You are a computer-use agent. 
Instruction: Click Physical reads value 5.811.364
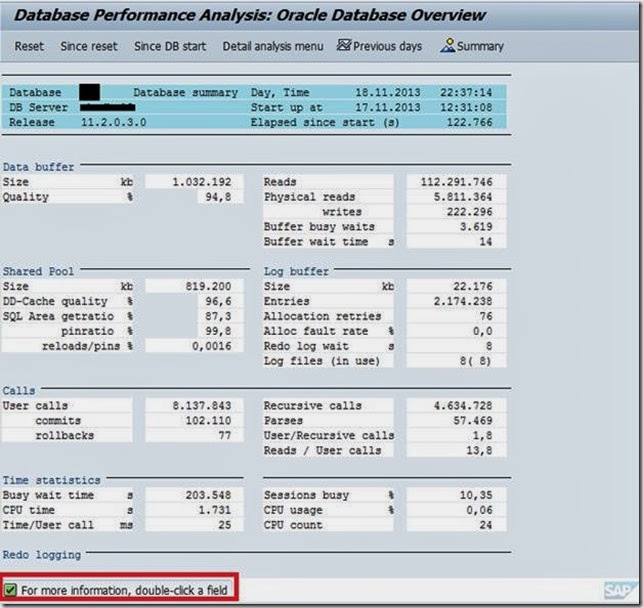pyautogui.click(x=456, y=197)
